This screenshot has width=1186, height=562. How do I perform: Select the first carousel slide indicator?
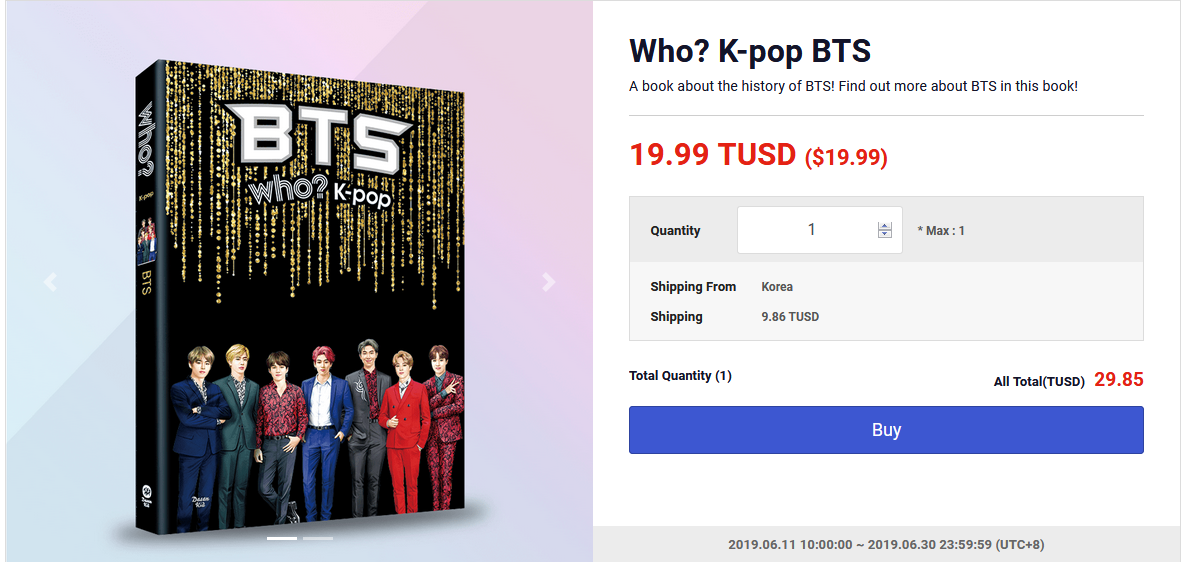coord(282,538)
